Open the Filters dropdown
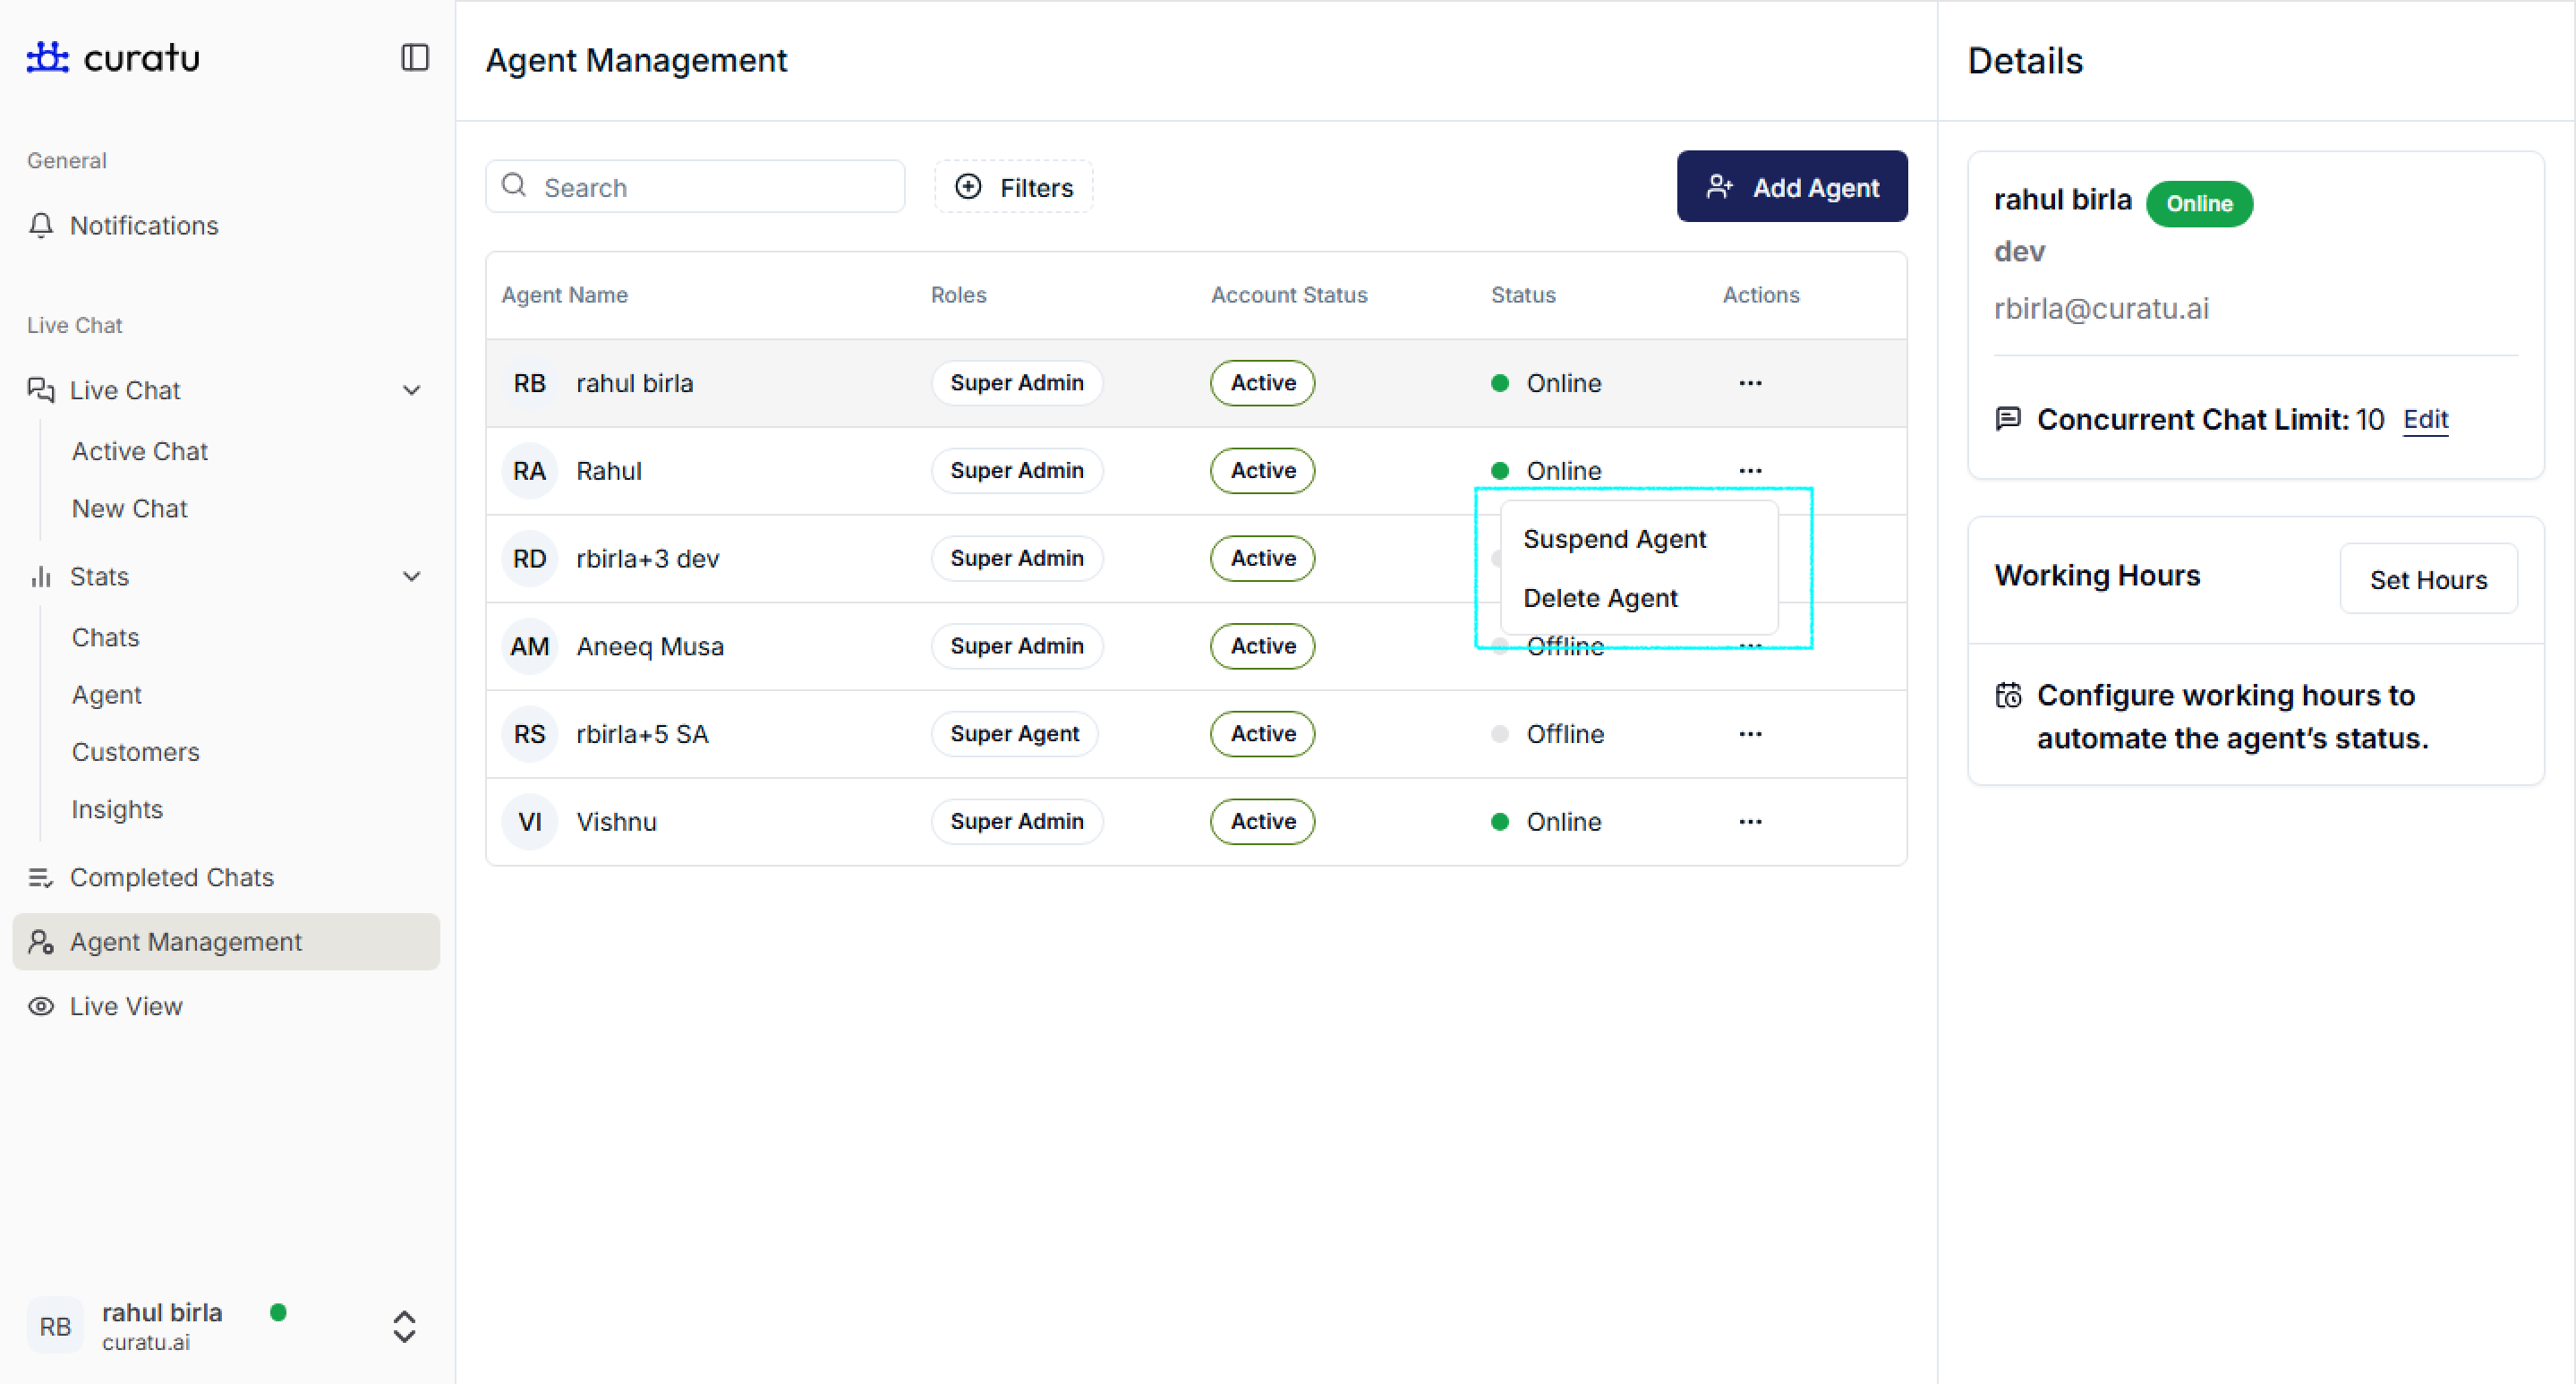 click(1014, 187)
